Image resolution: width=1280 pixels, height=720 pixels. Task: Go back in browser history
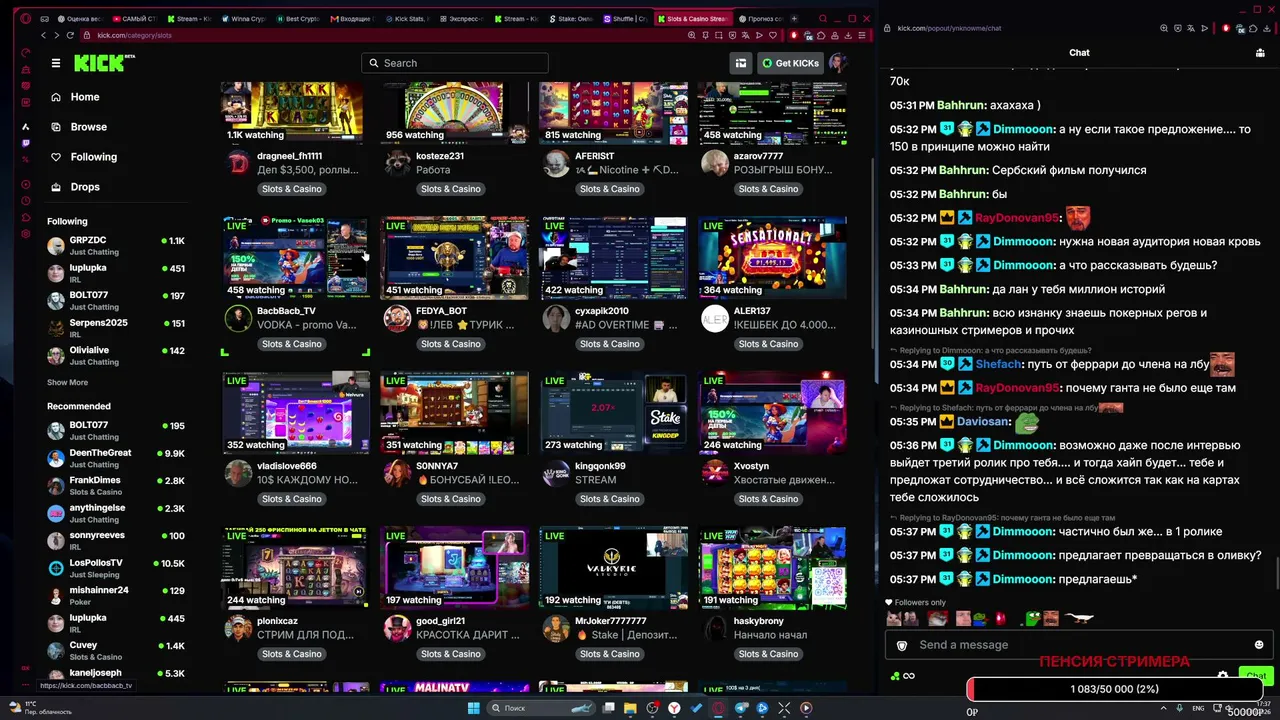43,35
